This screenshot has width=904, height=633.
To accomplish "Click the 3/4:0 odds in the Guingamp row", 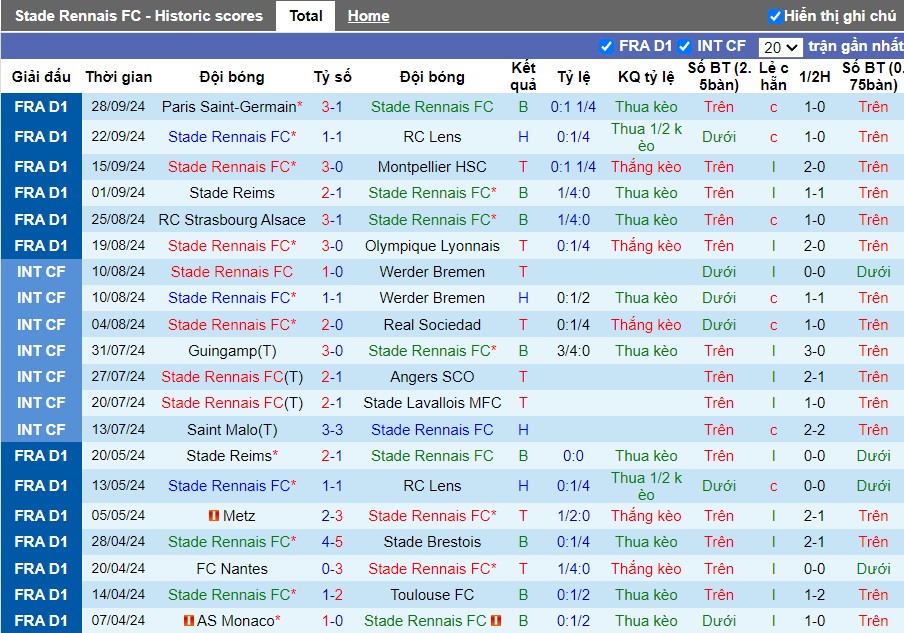I will point(573,351).
